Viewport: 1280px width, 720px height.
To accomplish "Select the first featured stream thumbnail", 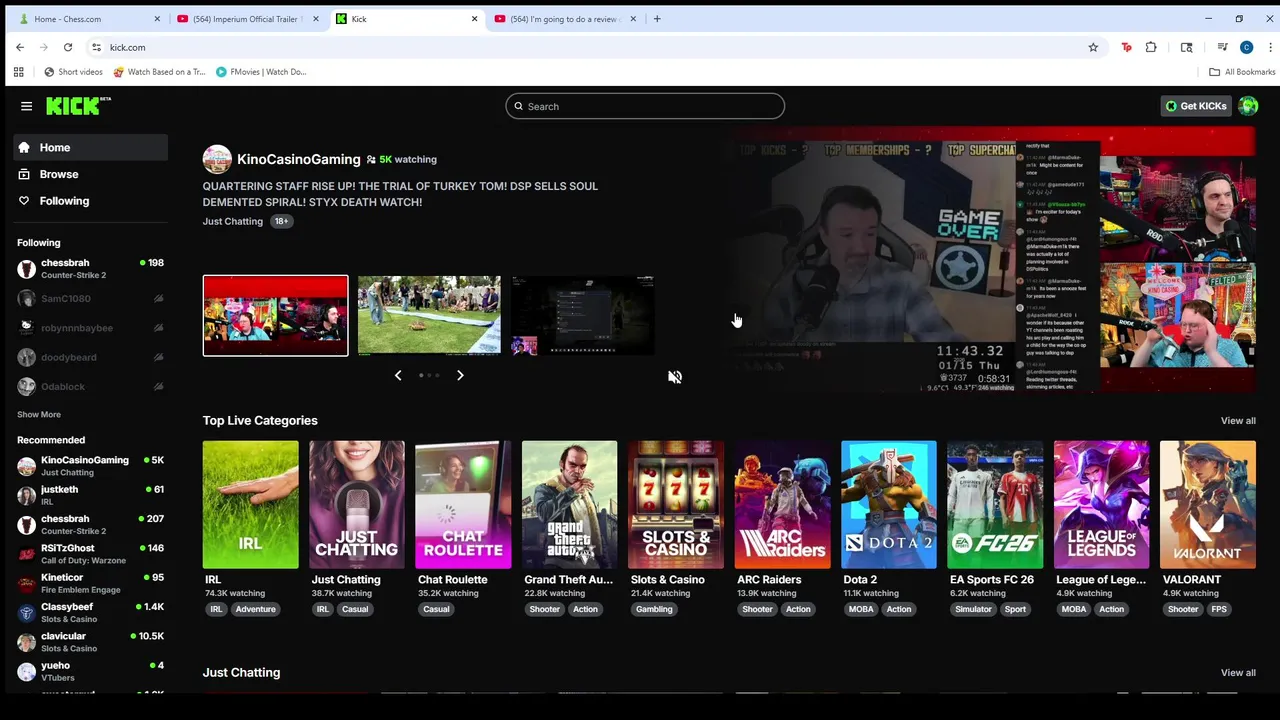I will 276,315.
